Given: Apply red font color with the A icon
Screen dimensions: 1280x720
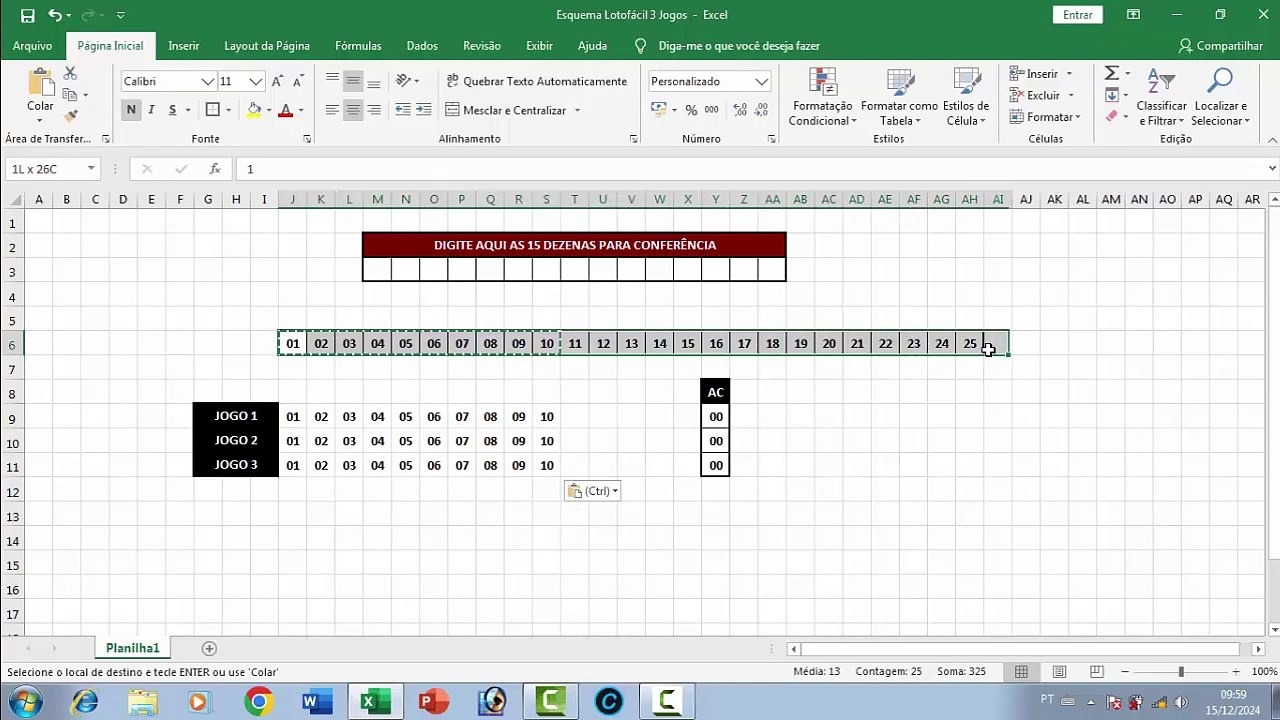Looking at the screenshot, I should (286, 110).
